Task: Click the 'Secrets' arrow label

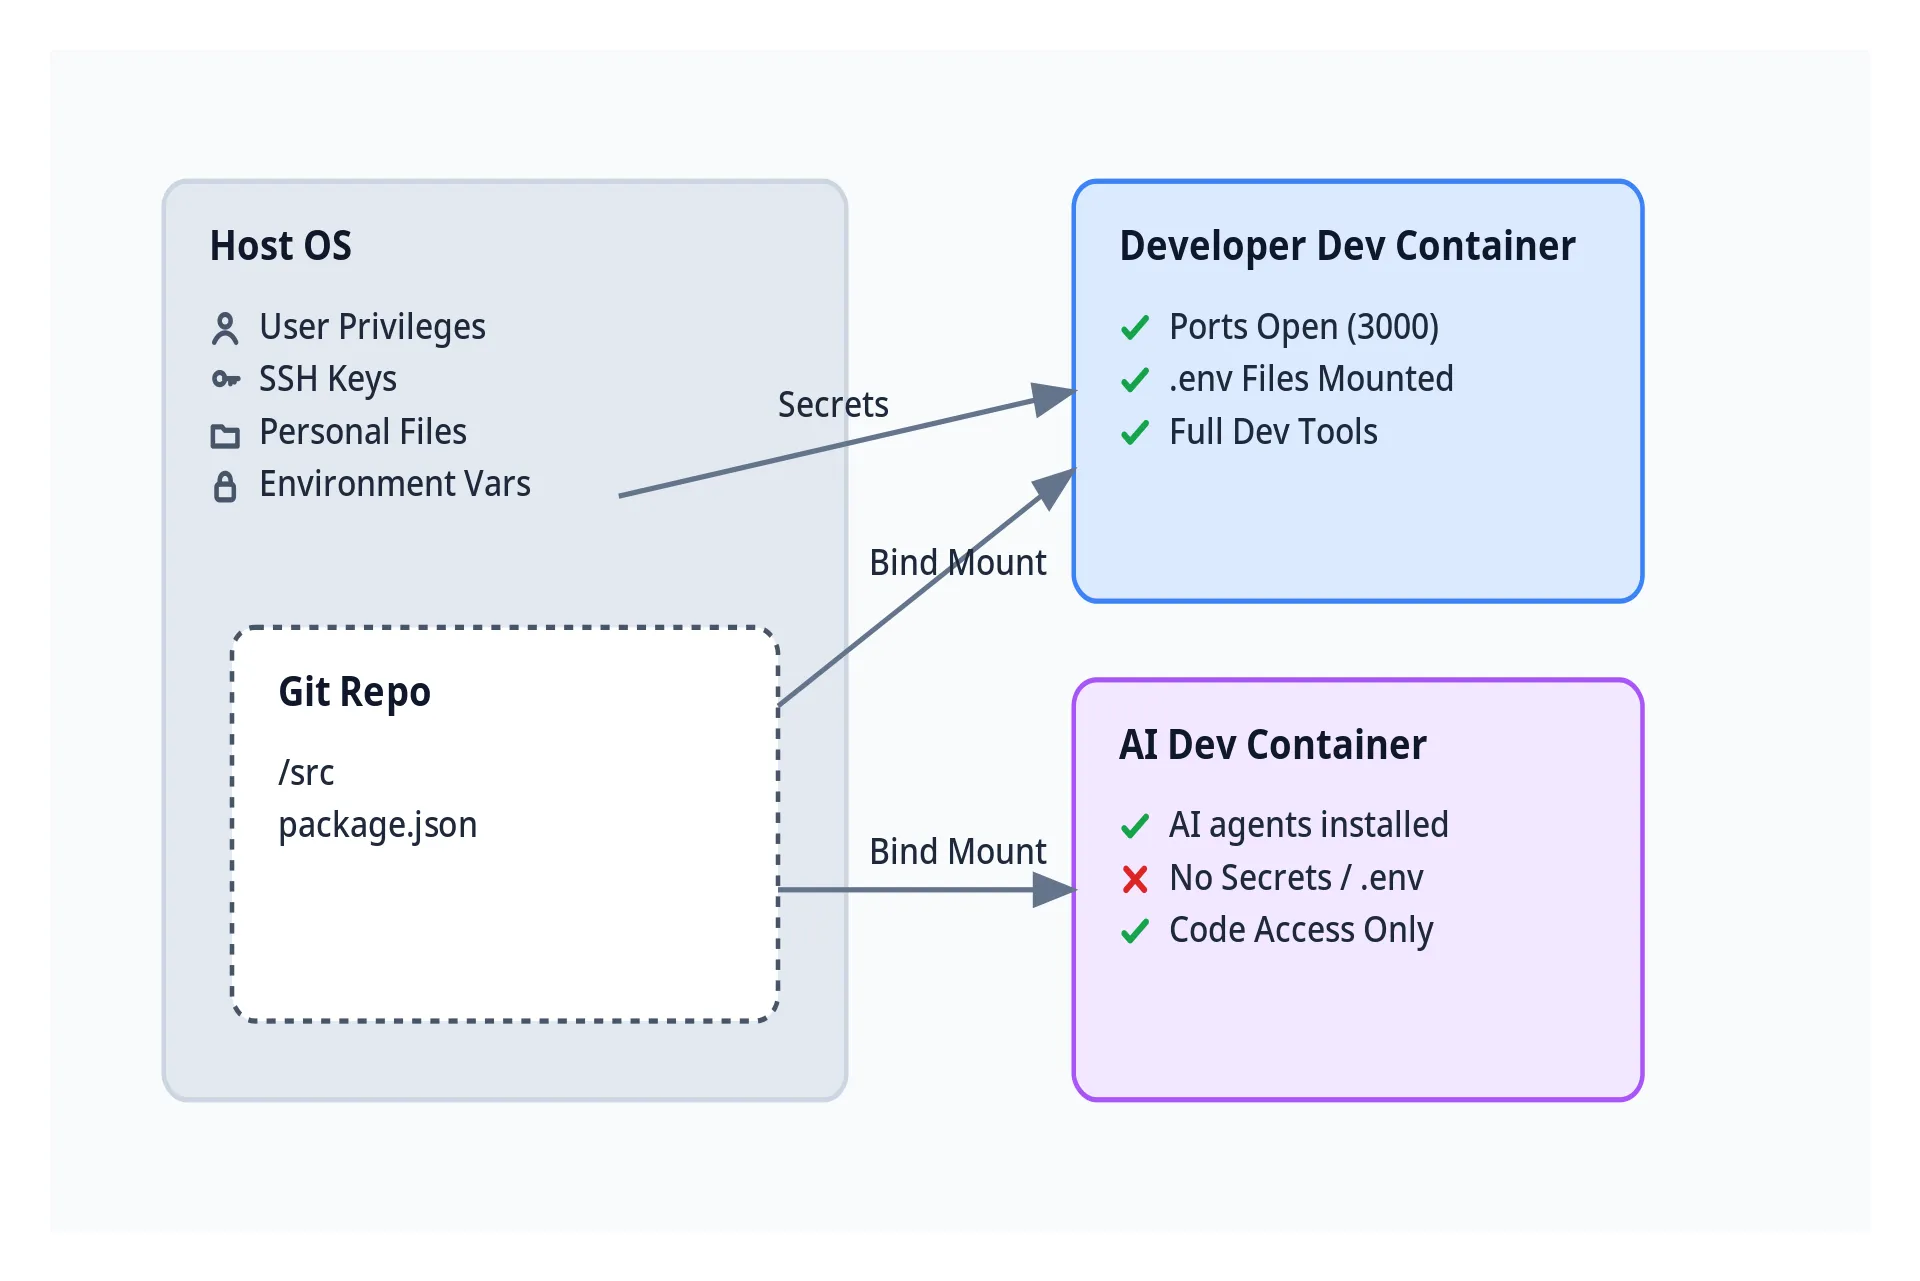Action: point(833,405)
